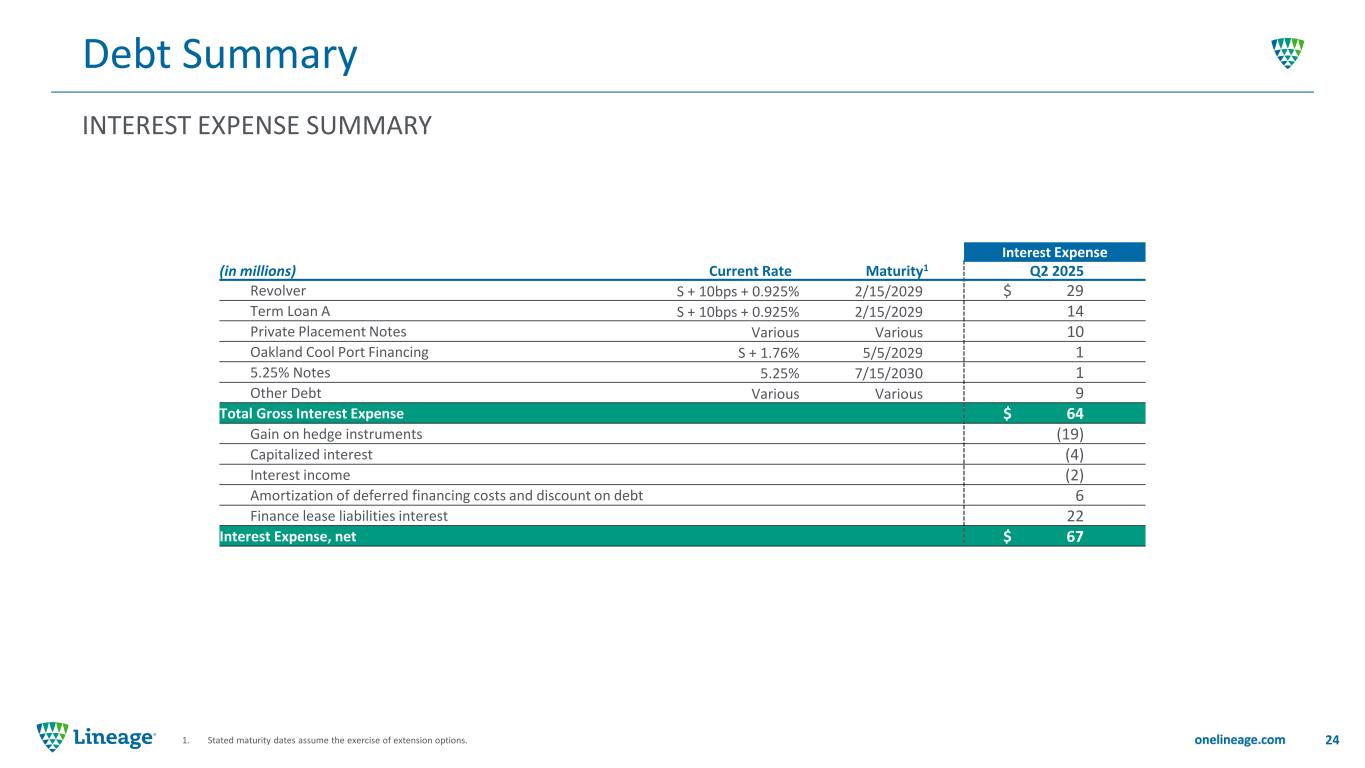Screen dimensions: 1365x768
Task: Click the Lineage shield icon at top right
Action: coord(1287,52)
